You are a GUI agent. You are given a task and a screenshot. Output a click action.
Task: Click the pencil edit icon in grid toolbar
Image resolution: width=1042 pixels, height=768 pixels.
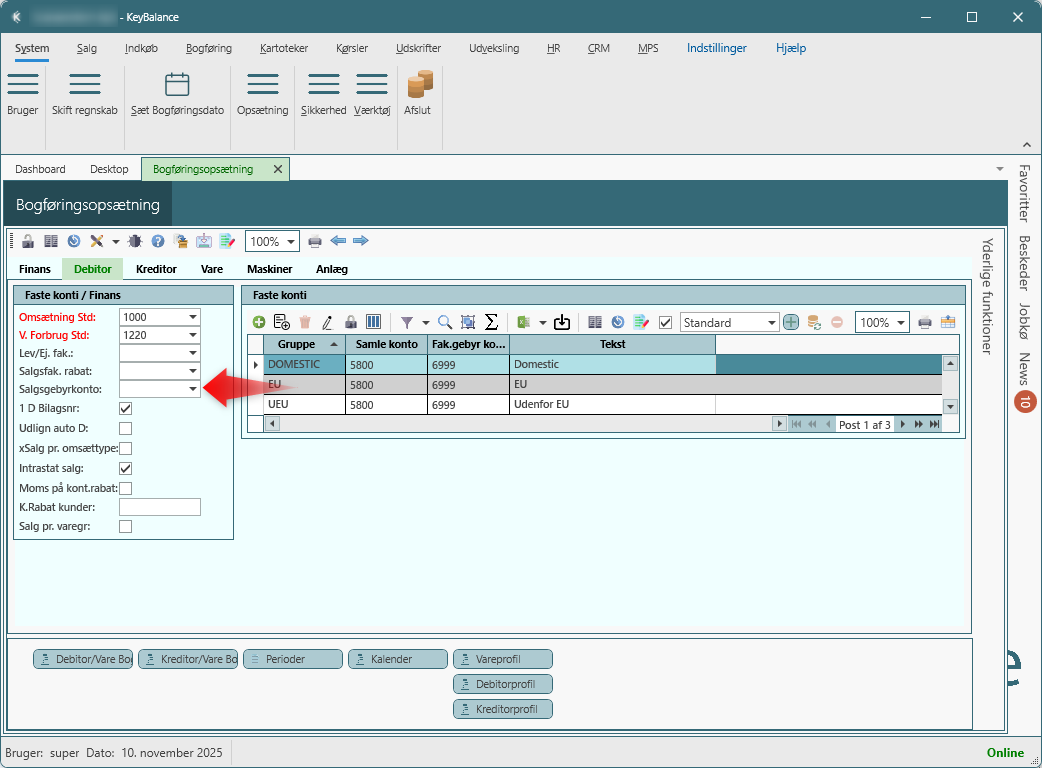point(327,323)
